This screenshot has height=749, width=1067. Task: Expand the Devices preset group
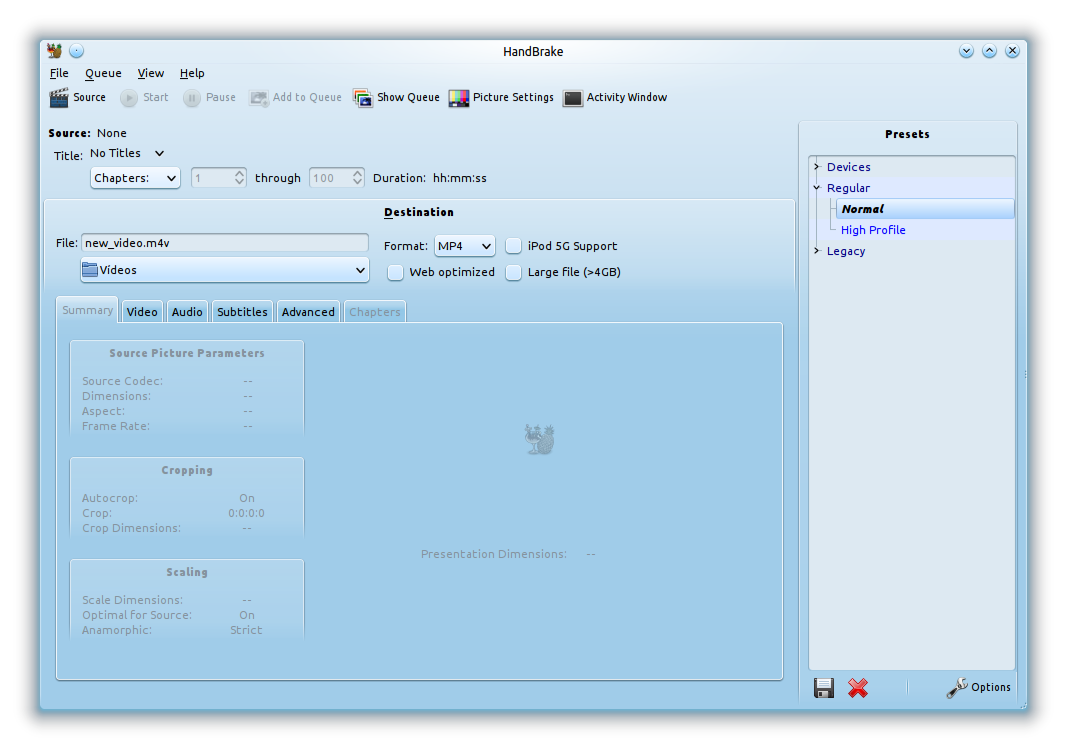(817, 167)
